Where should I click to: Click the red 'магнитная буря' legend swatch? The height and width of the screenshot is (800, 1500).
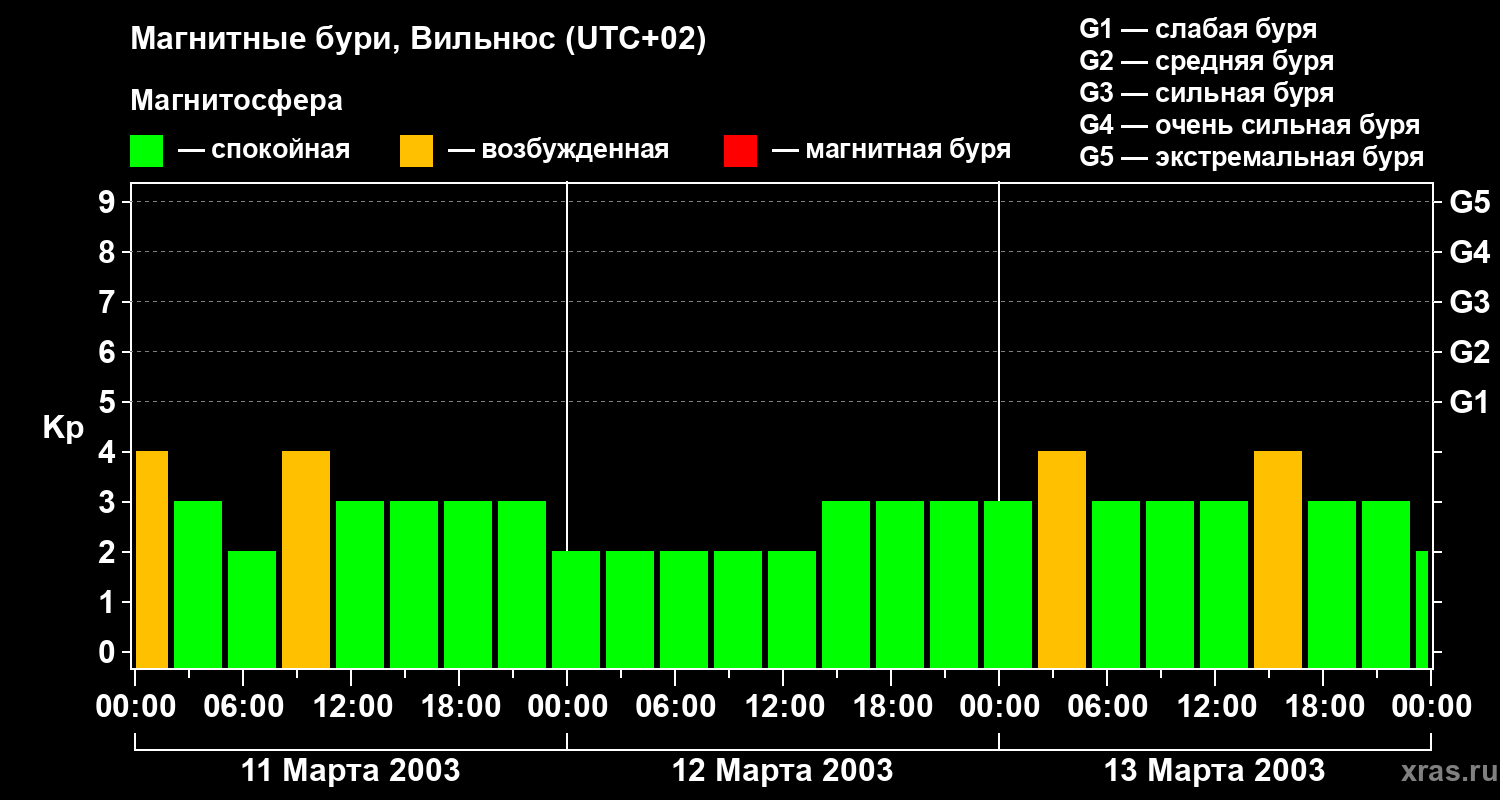point(740,151)
